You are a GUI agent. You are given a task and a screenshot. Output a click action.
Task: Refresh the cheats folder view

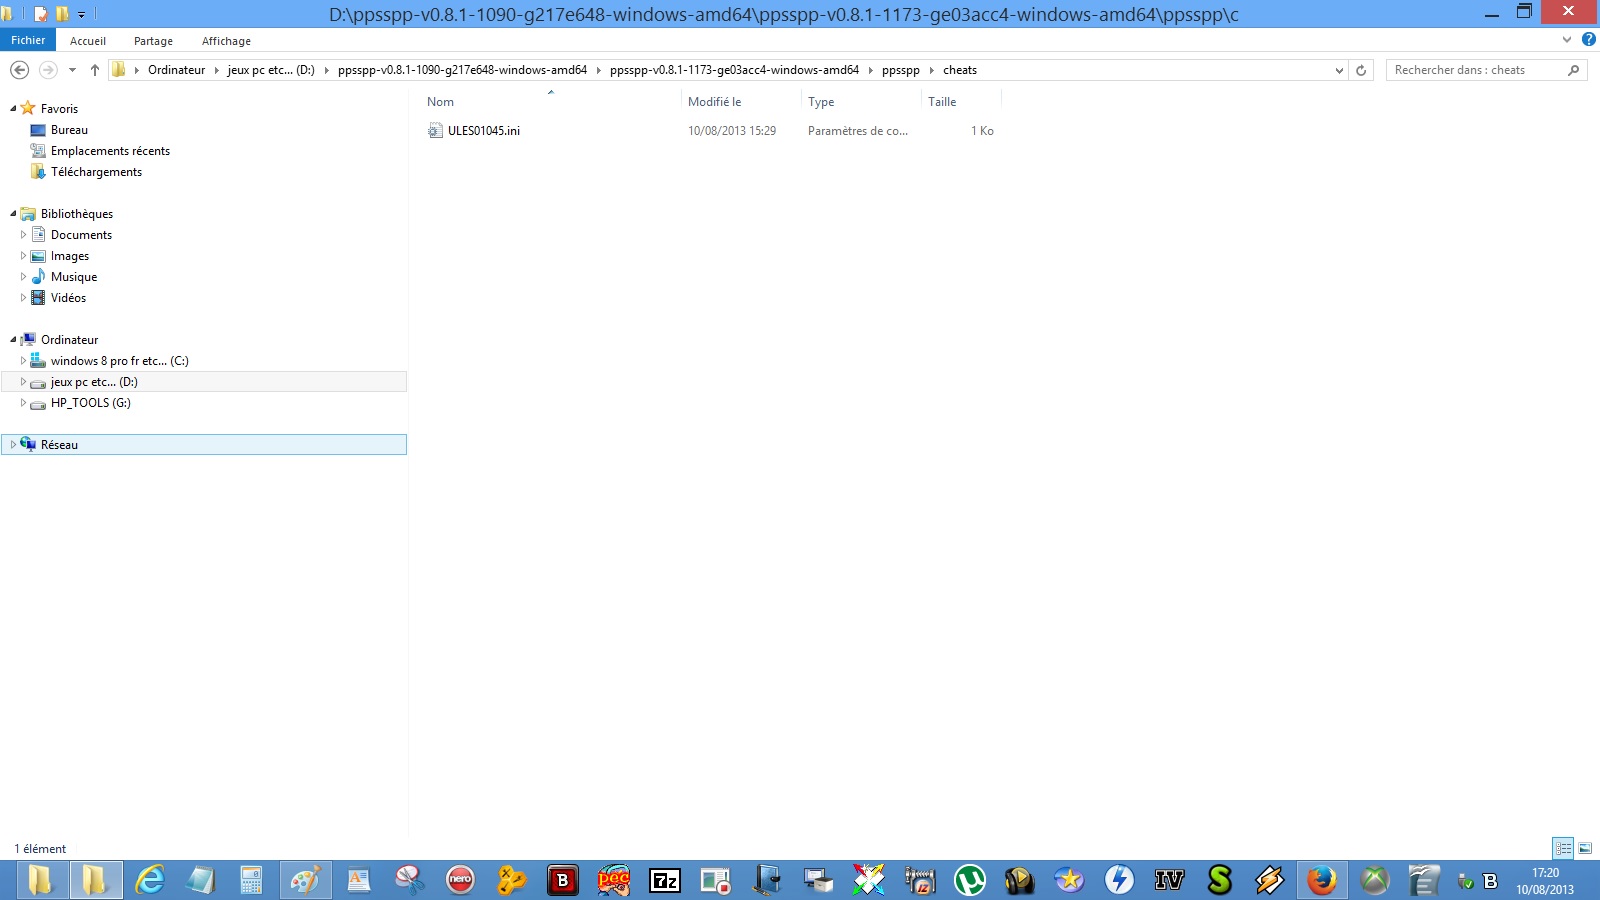[x=1361, y=70]
